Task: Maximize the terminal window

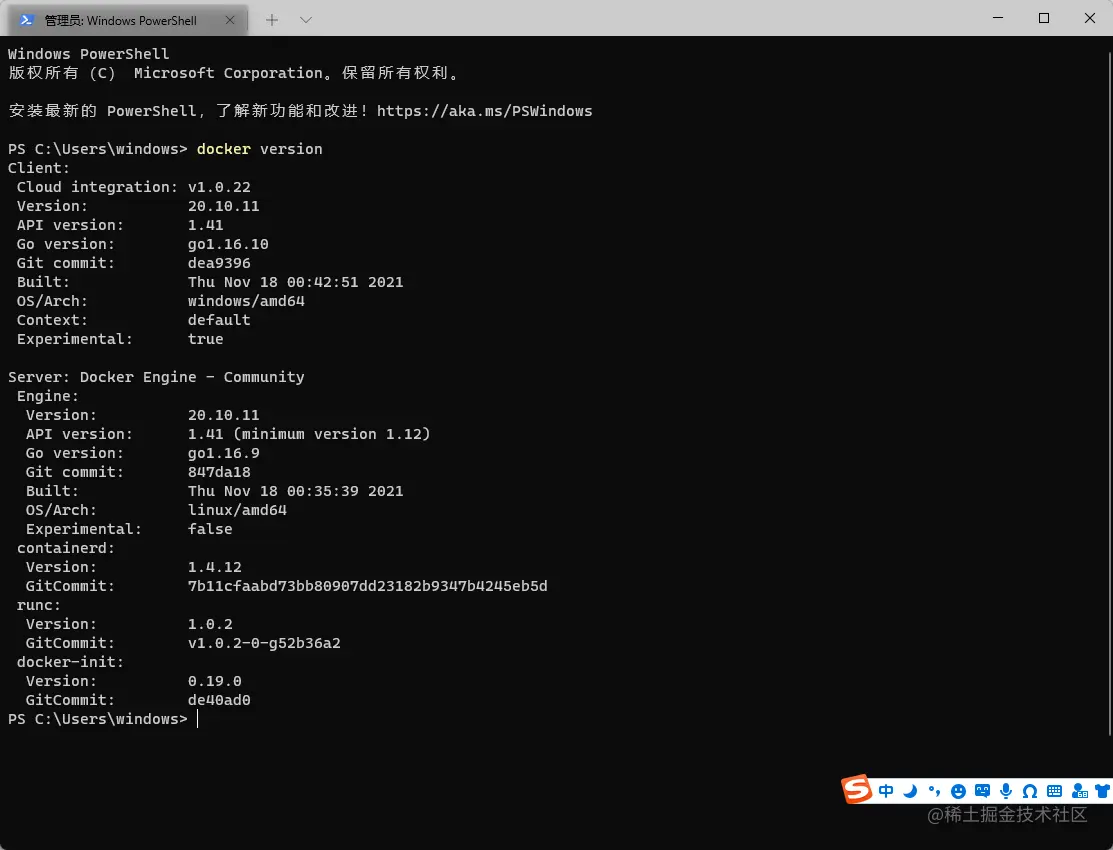Action: pyautogui.click(x=1044, y=18)
